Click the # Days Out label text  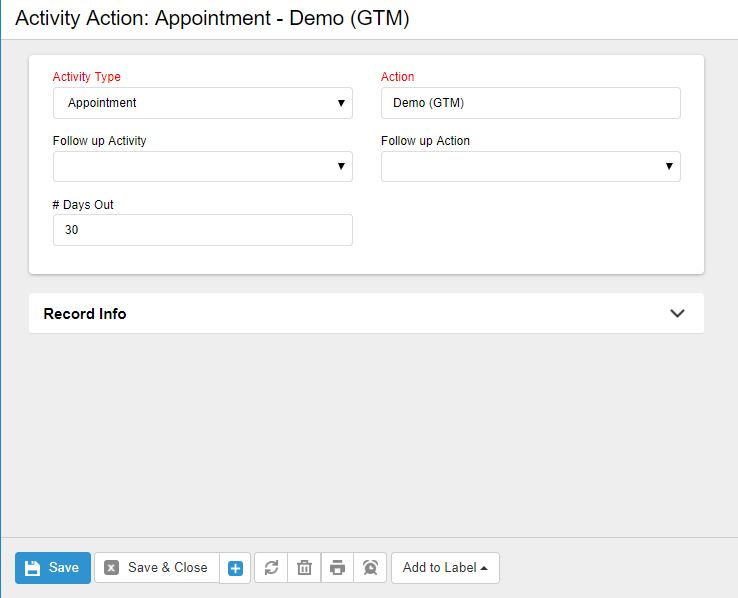click(x=84, y=205)
